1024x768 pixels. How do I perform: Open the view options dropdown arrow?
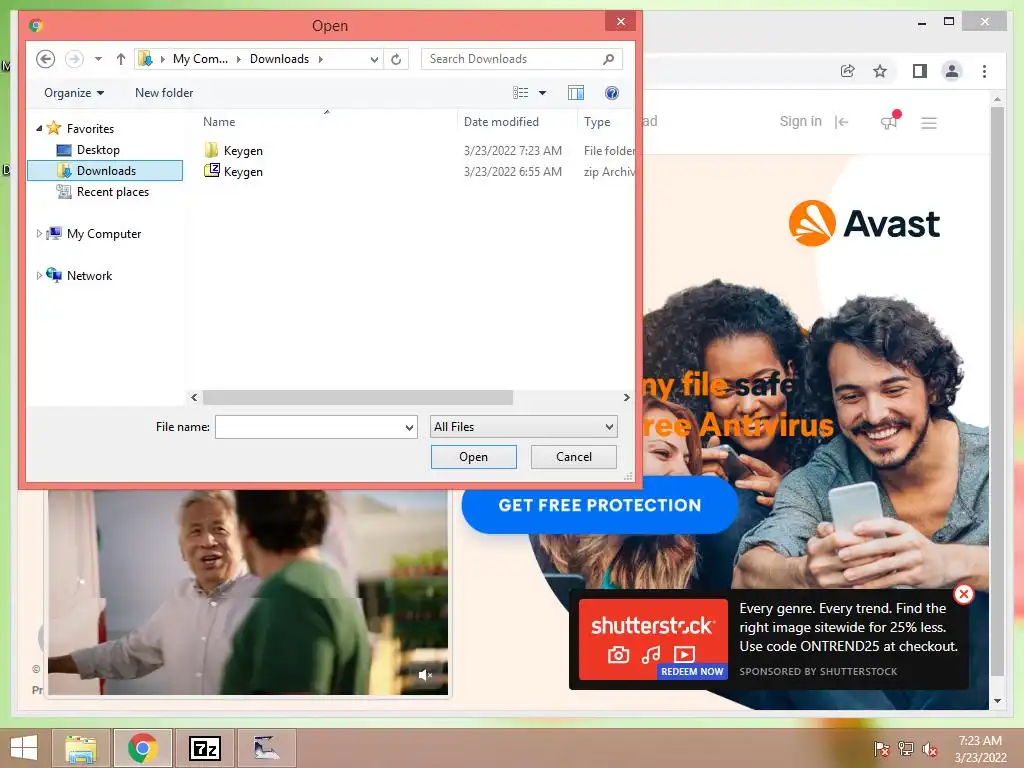coord(542,93)
